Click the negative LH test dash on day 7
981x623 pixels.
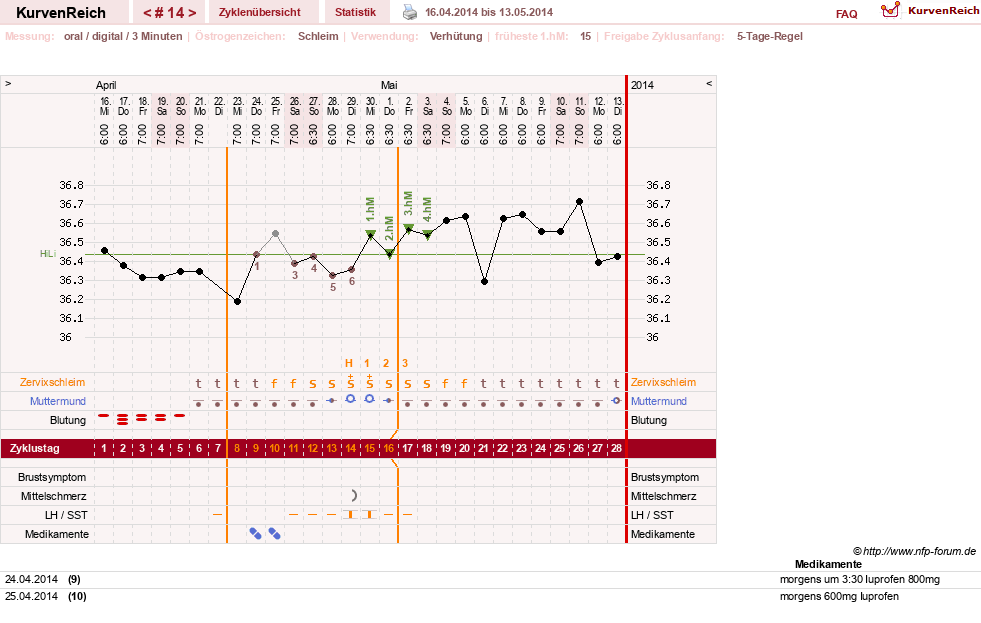point(218,514)
